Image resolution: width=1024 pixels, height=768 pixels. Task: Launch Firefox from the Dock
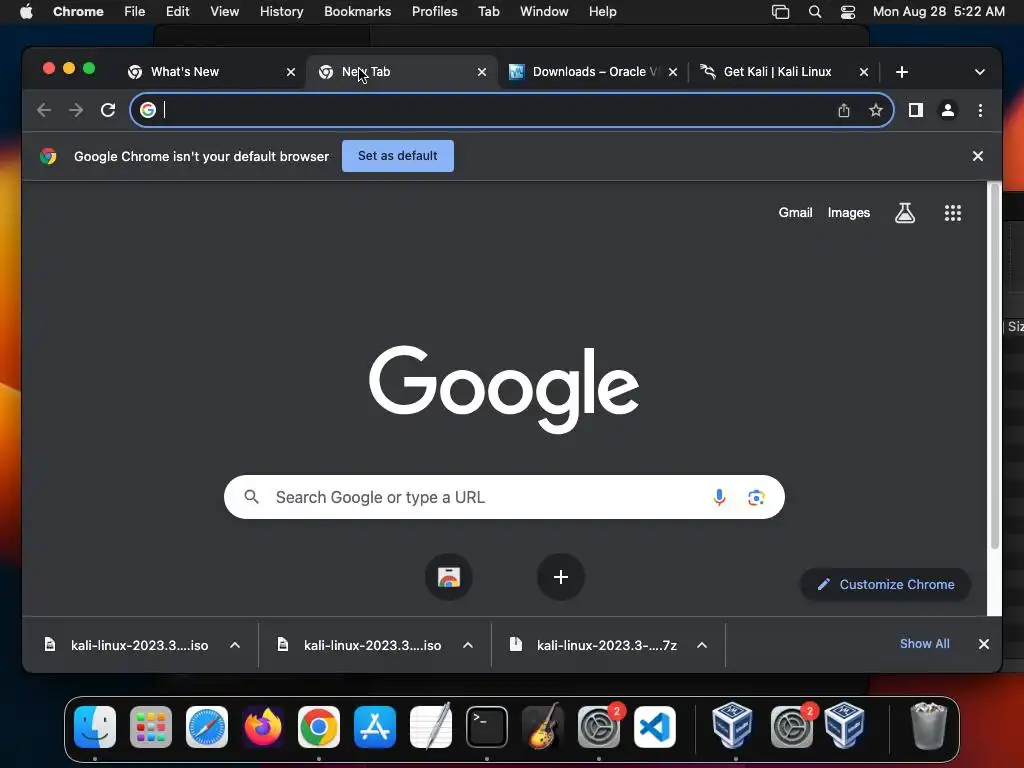tap(263, 727)
